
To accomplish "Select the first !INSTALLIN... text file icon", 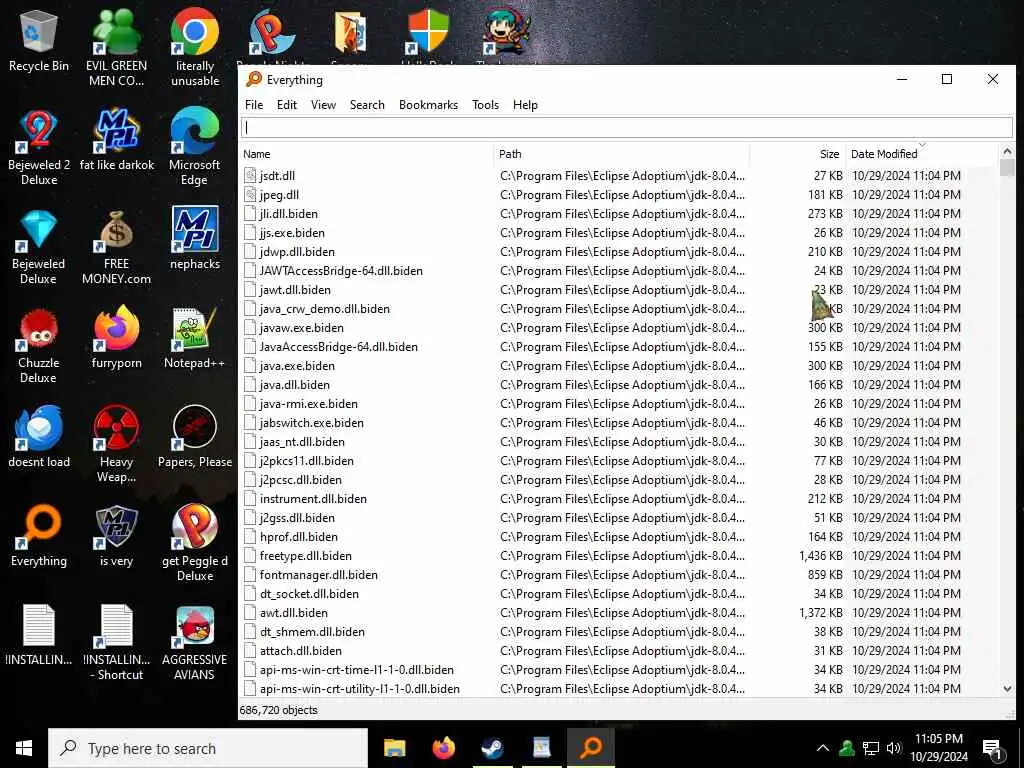I will (39, 635).
